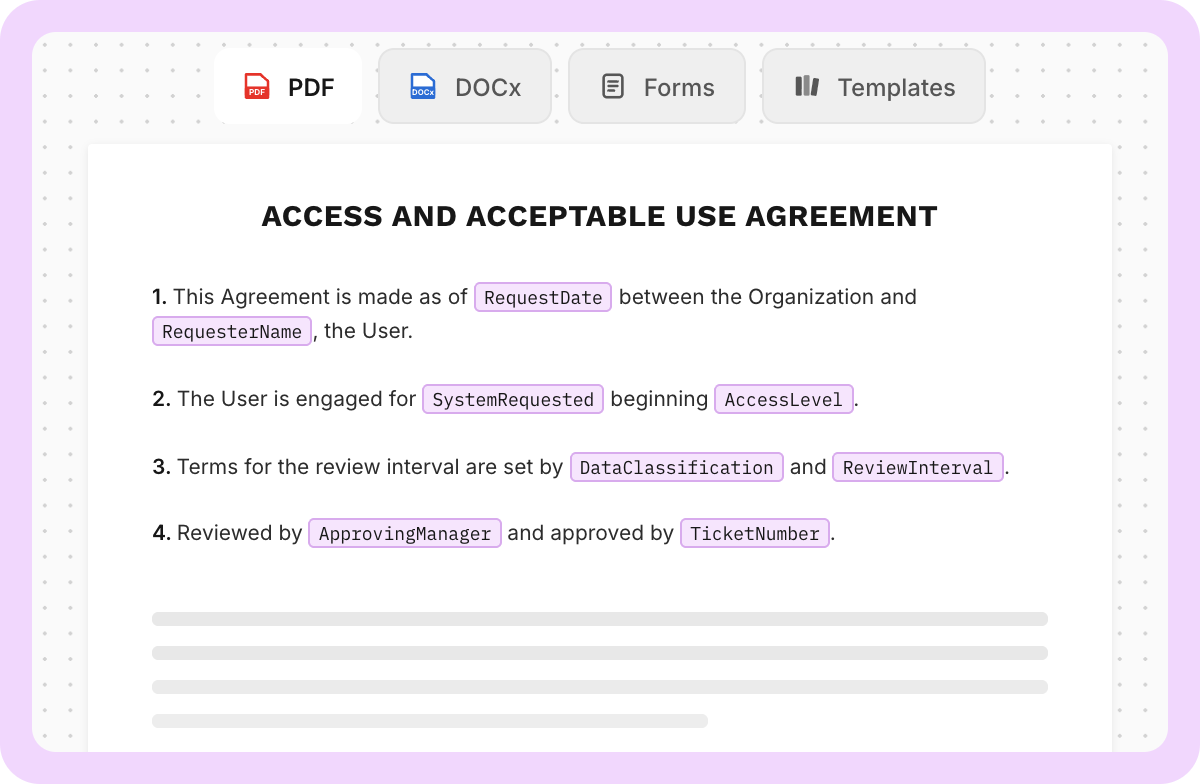Click the Forms document icon

tap(613, 87)
